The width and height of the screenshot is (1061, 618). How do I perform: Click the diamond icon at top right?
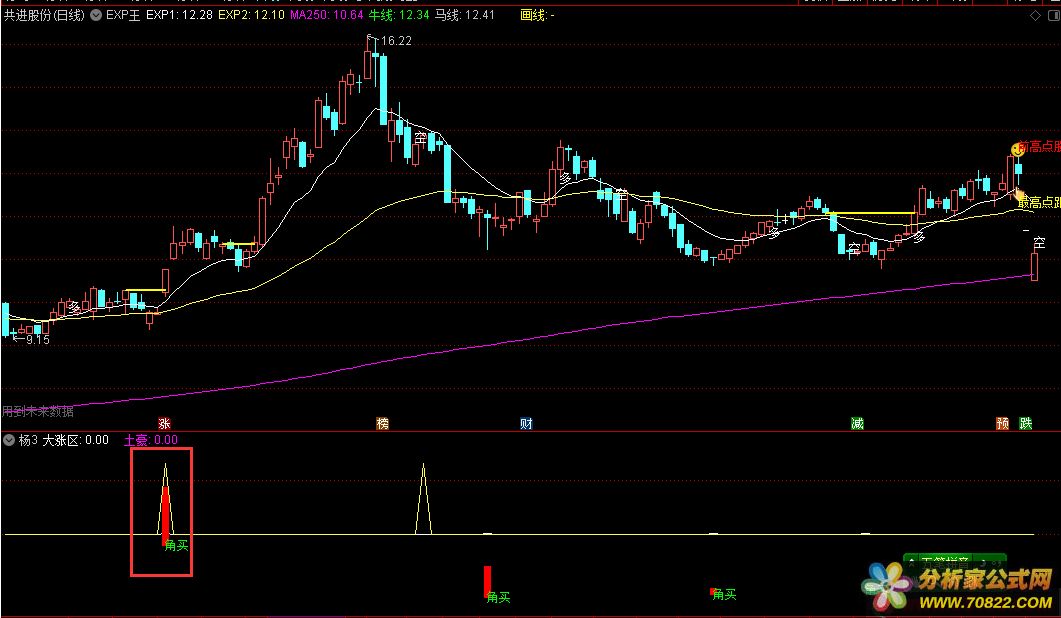1035,16
